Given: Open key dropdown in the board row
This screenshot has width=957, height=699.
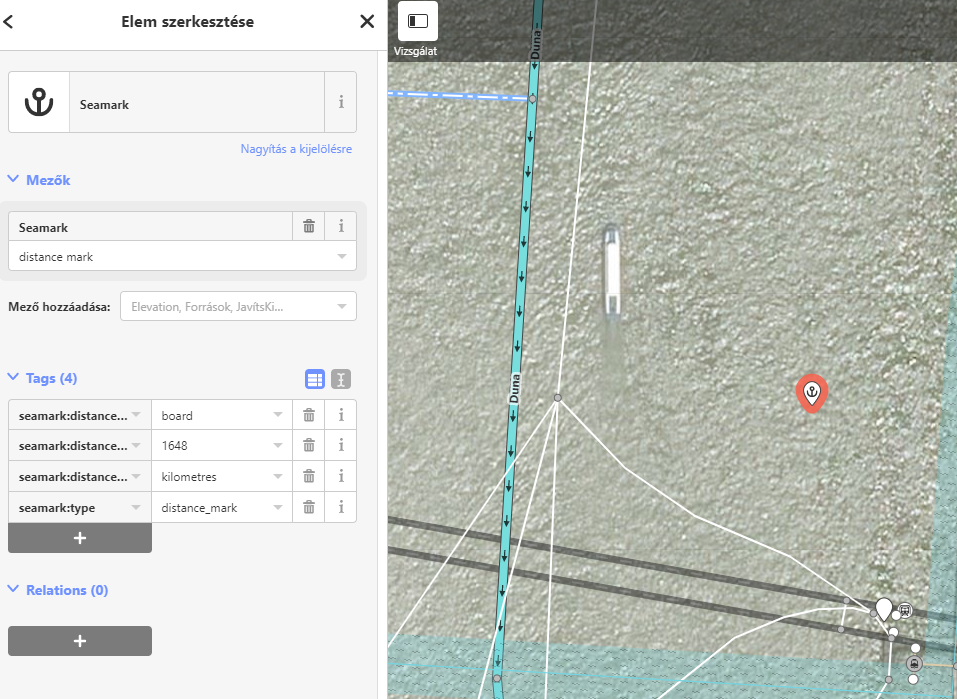Looking at the screenshot, I should point(136,415).
